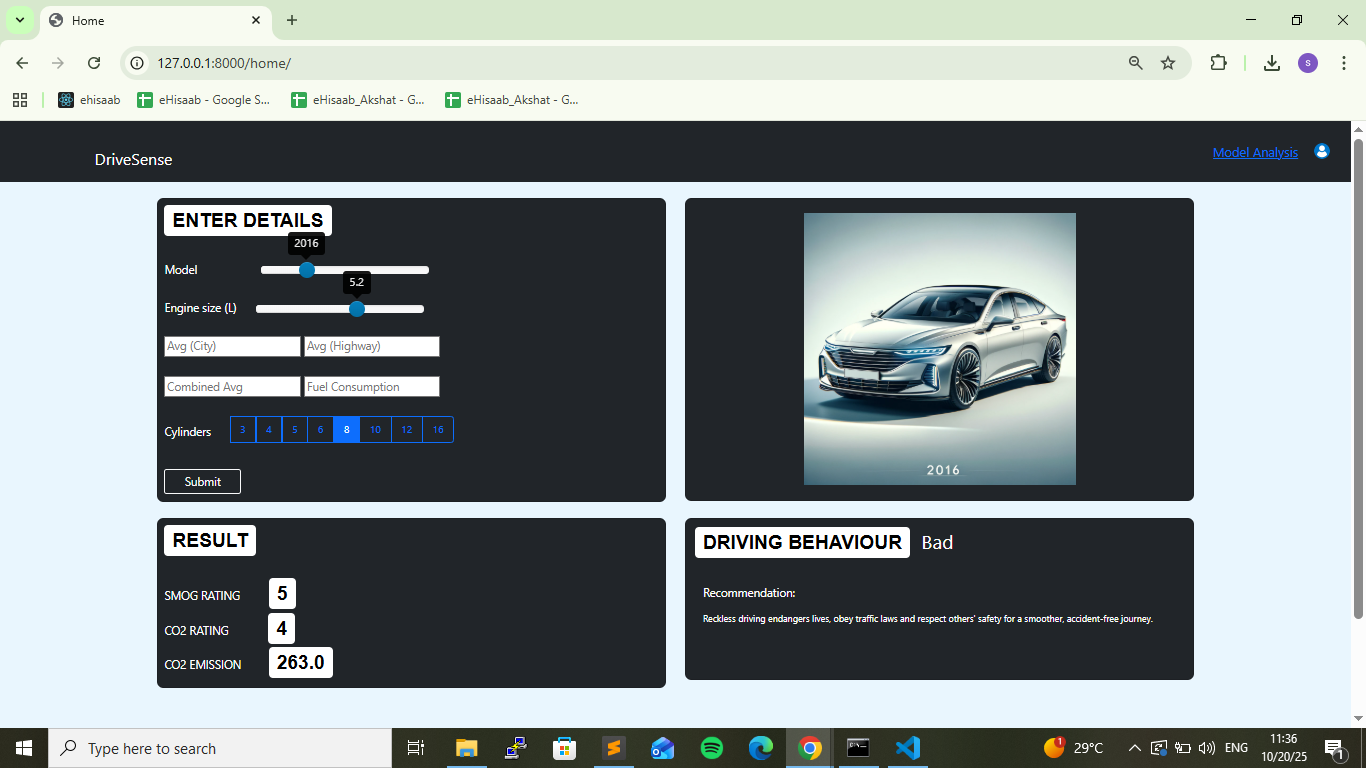Launch Visual Studio Code from the taskbar
The height and width of the screenshot is (768, 1366).
[907, 748]
